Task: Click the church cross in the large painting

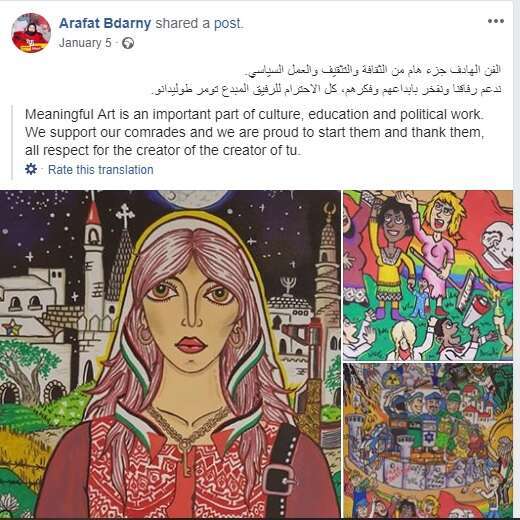Action: click(125, 215)
